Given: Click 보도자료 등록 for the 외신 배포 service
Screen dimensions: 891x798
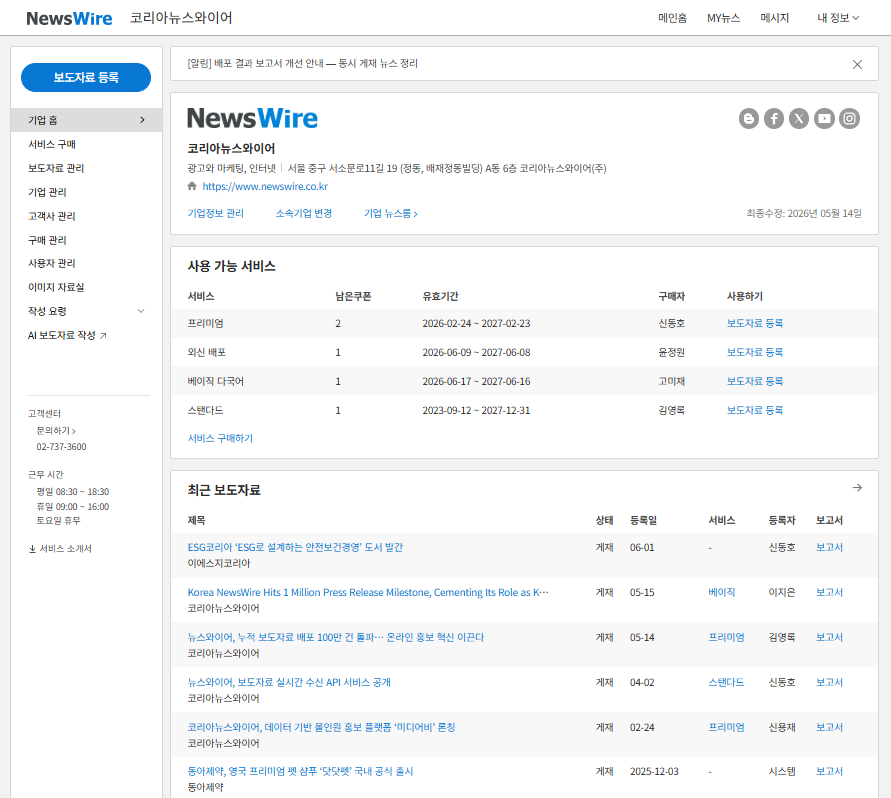Looking at the screenshot, I should 755,352.
